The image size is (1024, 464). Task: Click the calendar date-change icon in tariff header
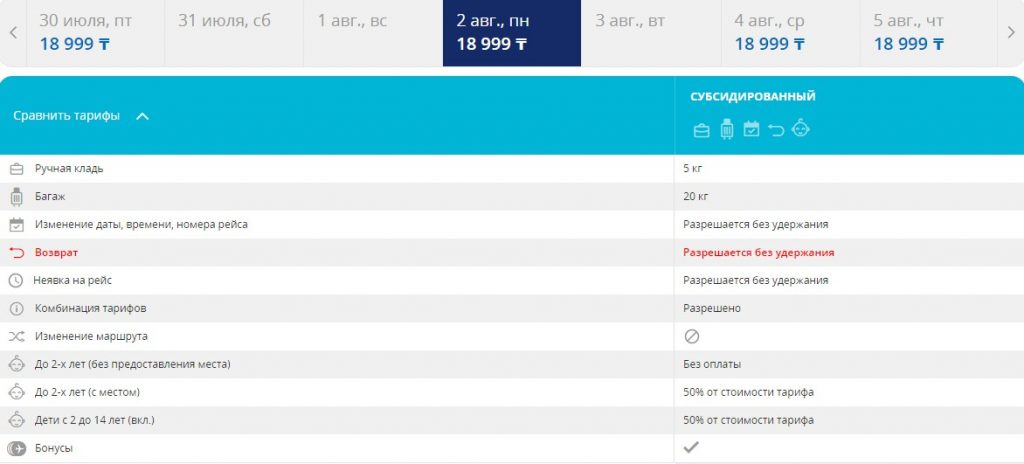pos(751,129)
